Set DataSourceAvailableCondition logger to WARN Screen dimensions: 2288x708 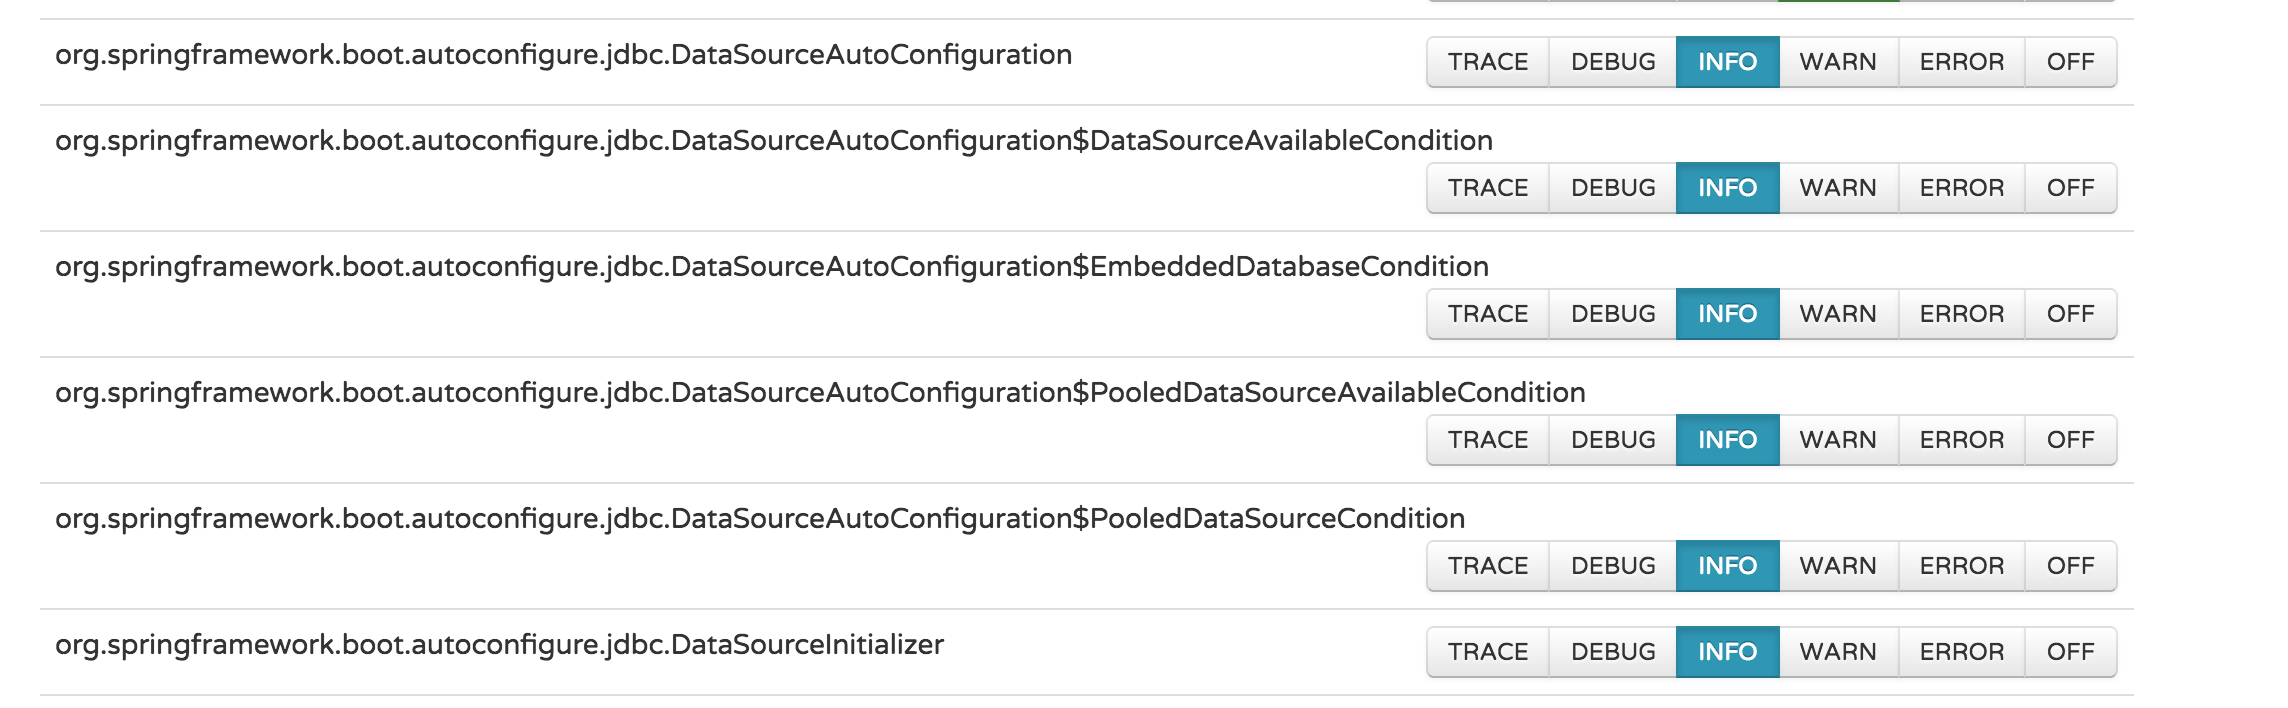click(x=1838, y=188)
